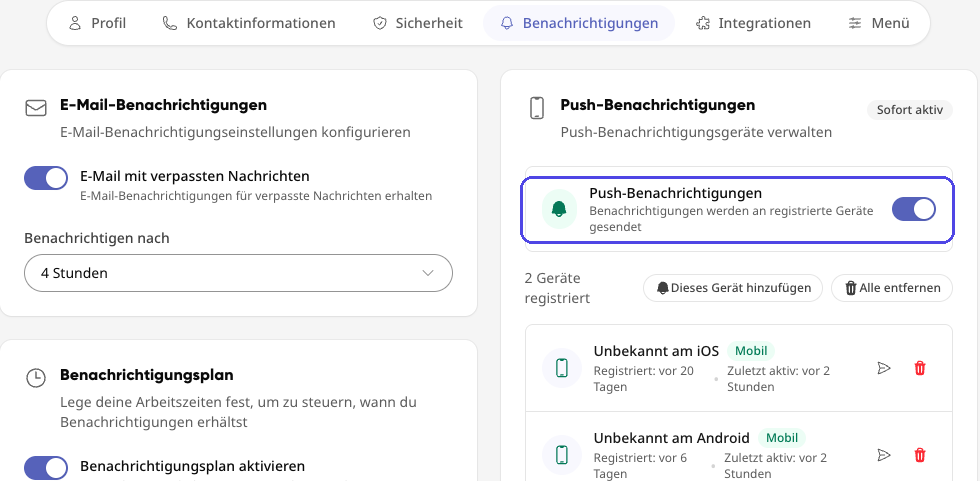The height and width of the screenshot is (481, 980).
Task: Click the envelope icon beside E-Mail-Benachrichtigungen
Action: (36, 108)
